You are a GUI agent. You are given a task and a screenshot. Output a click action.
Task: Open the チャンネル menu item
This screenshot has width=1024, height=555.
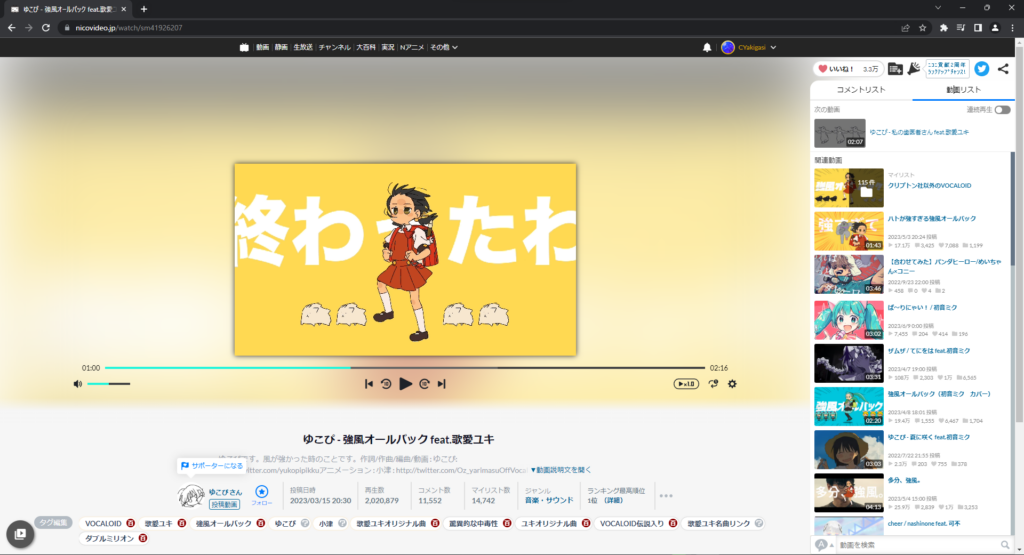click(x=334, y=47)
